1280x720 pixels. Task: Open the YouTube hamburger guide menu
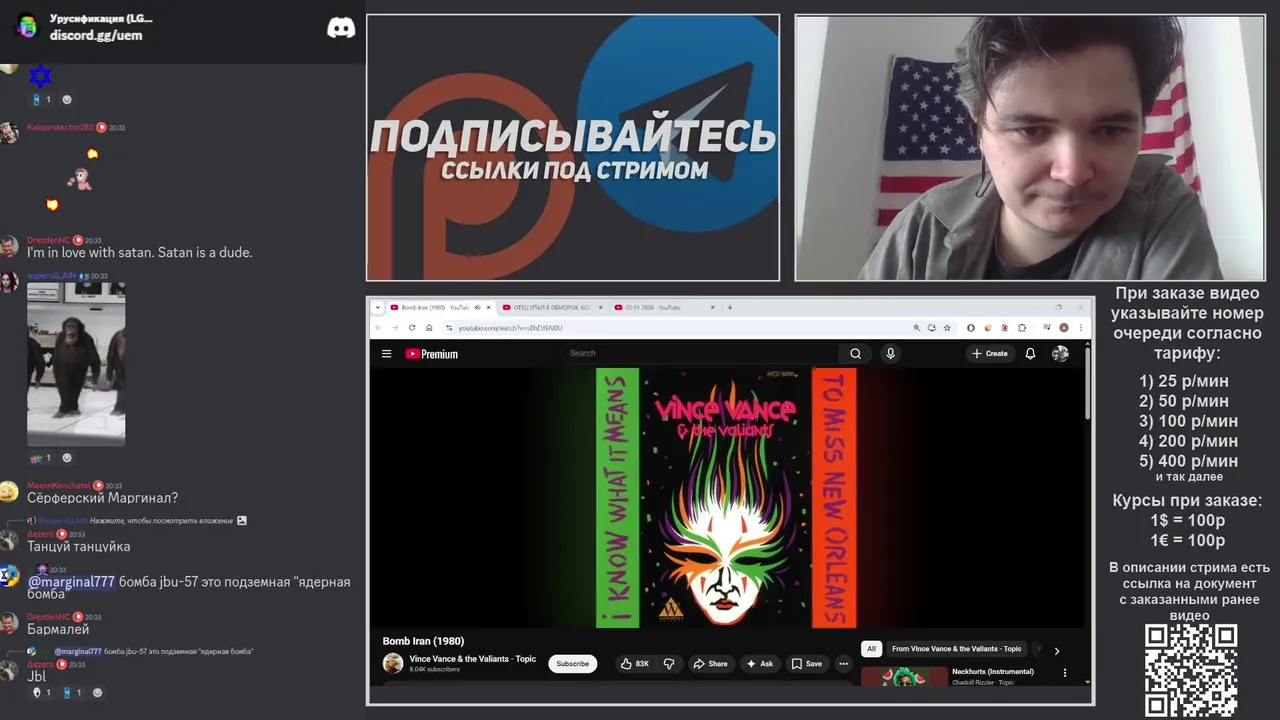click(386, 353)
